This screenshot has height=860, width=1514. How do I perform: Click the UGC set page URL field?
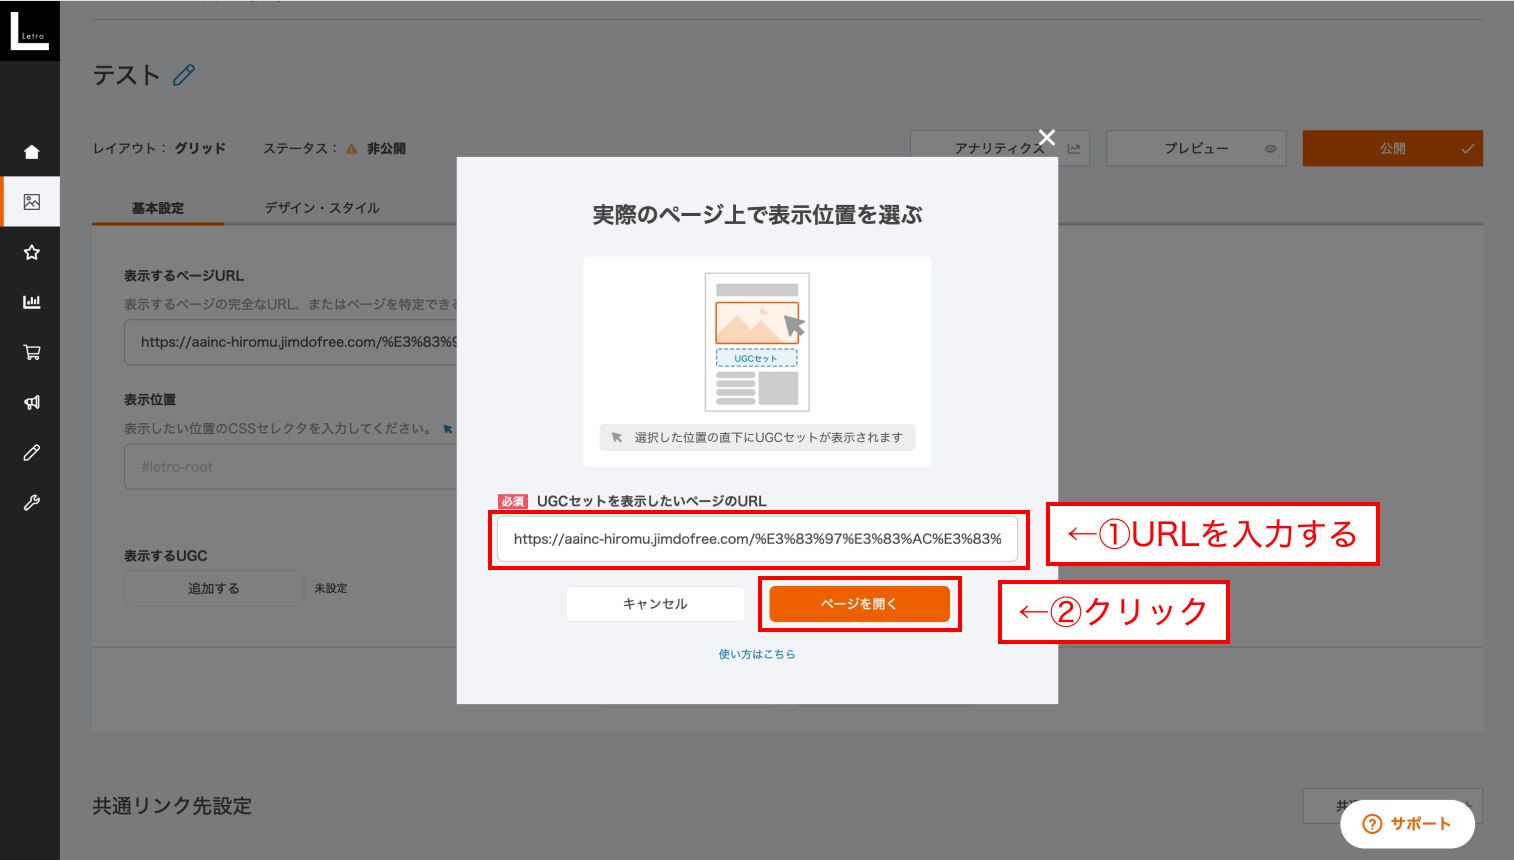tap(757, 539)
